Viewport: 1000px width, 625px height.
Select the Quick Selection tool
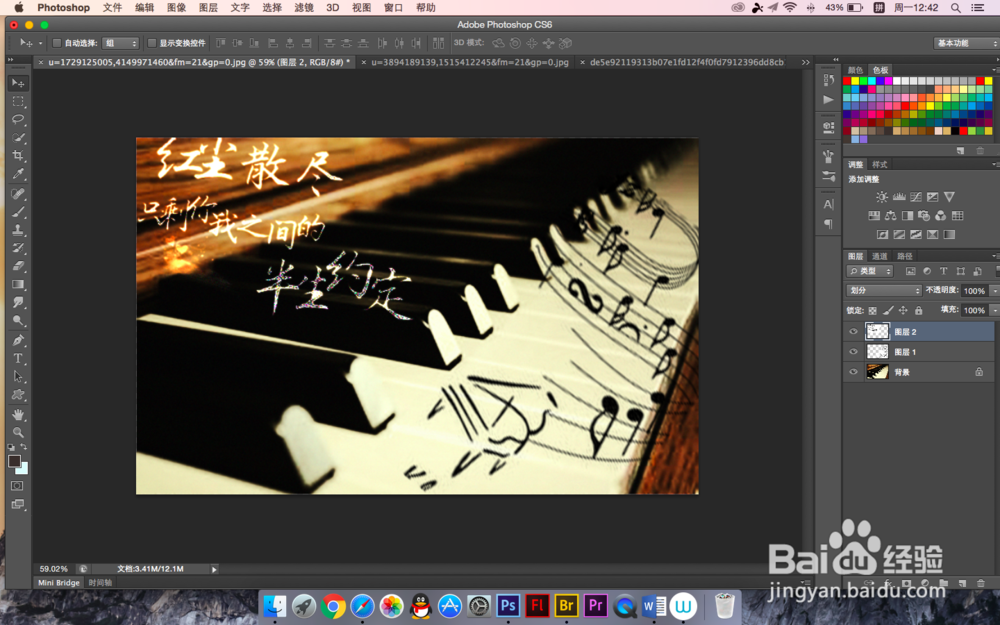18,137
